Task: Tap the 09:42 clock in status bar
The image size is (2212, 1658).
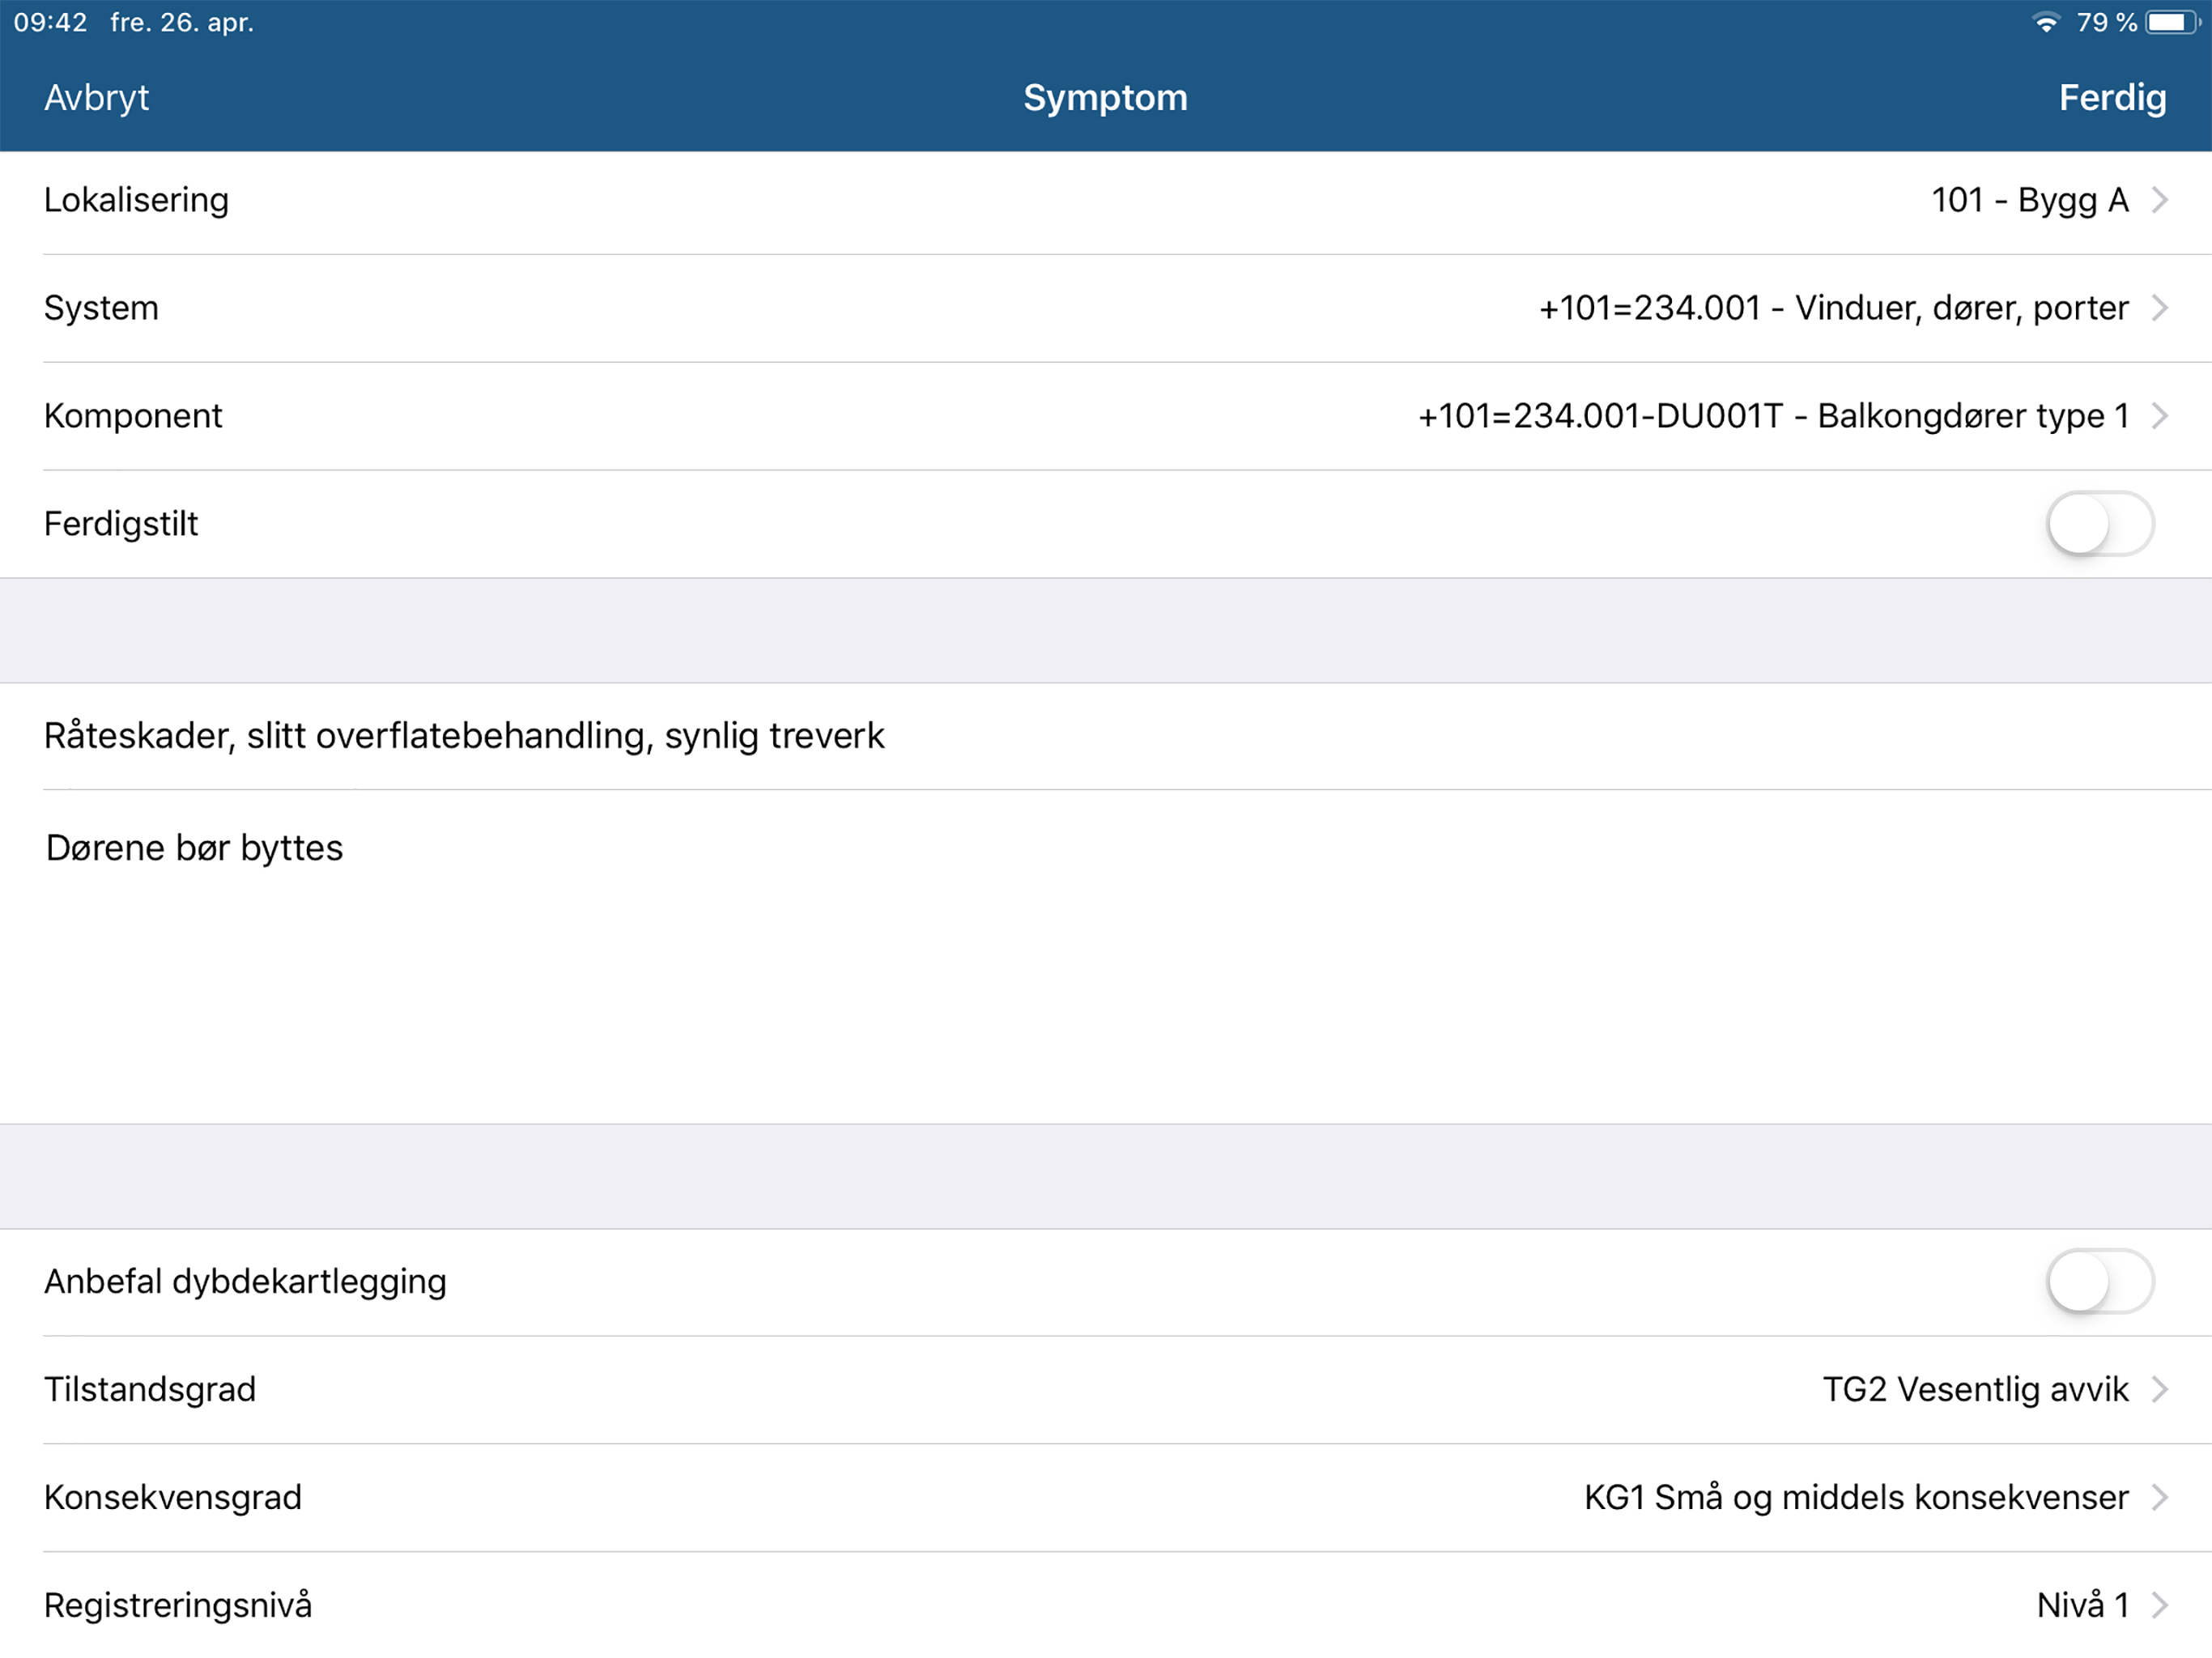Action: click(50, 23)
